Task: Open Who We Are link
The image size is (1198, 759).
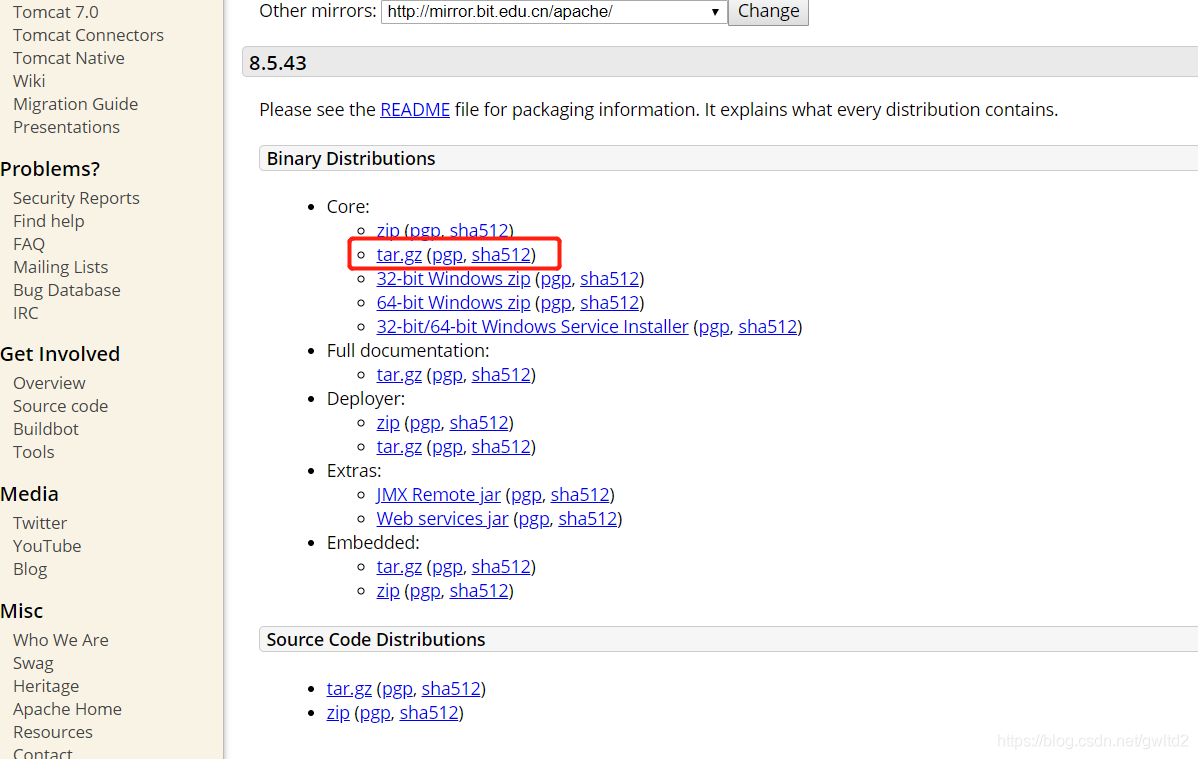Action: [60, 640]
